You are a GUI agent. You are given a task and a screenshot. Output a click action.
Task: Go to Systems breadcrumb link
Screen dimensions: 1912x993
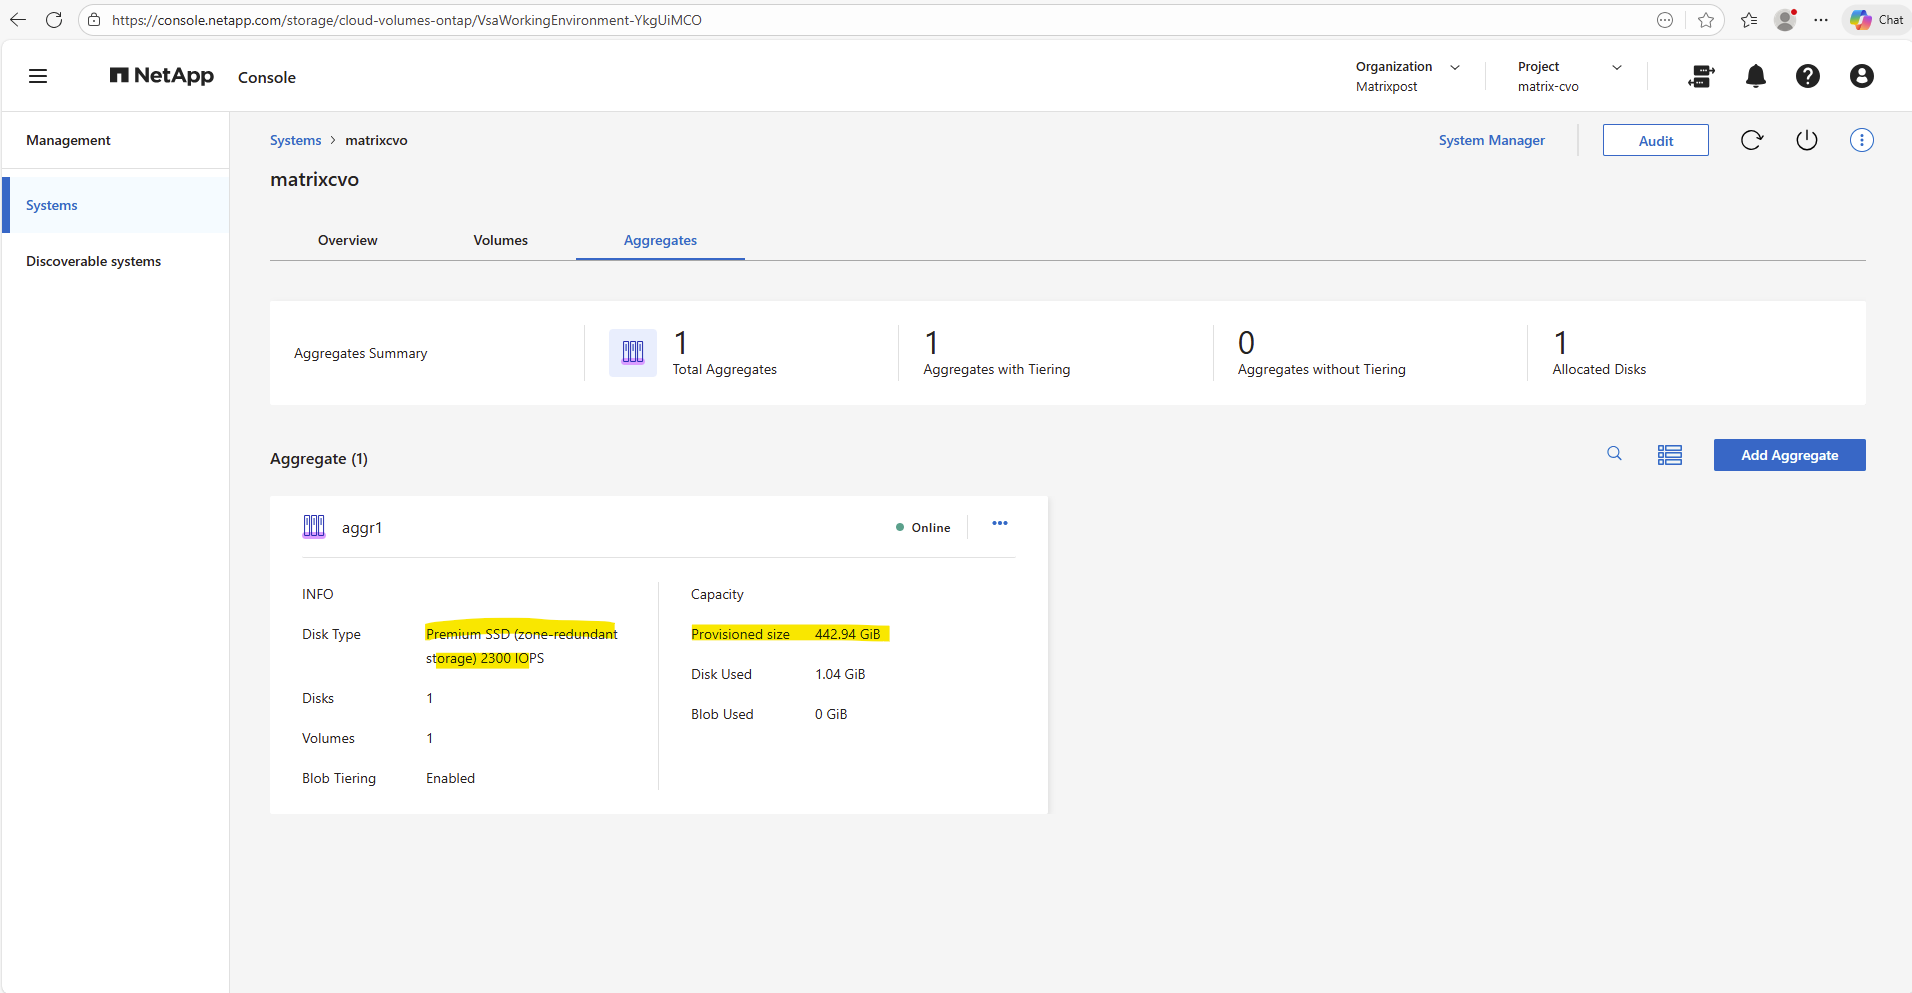(x=295, y=140)
